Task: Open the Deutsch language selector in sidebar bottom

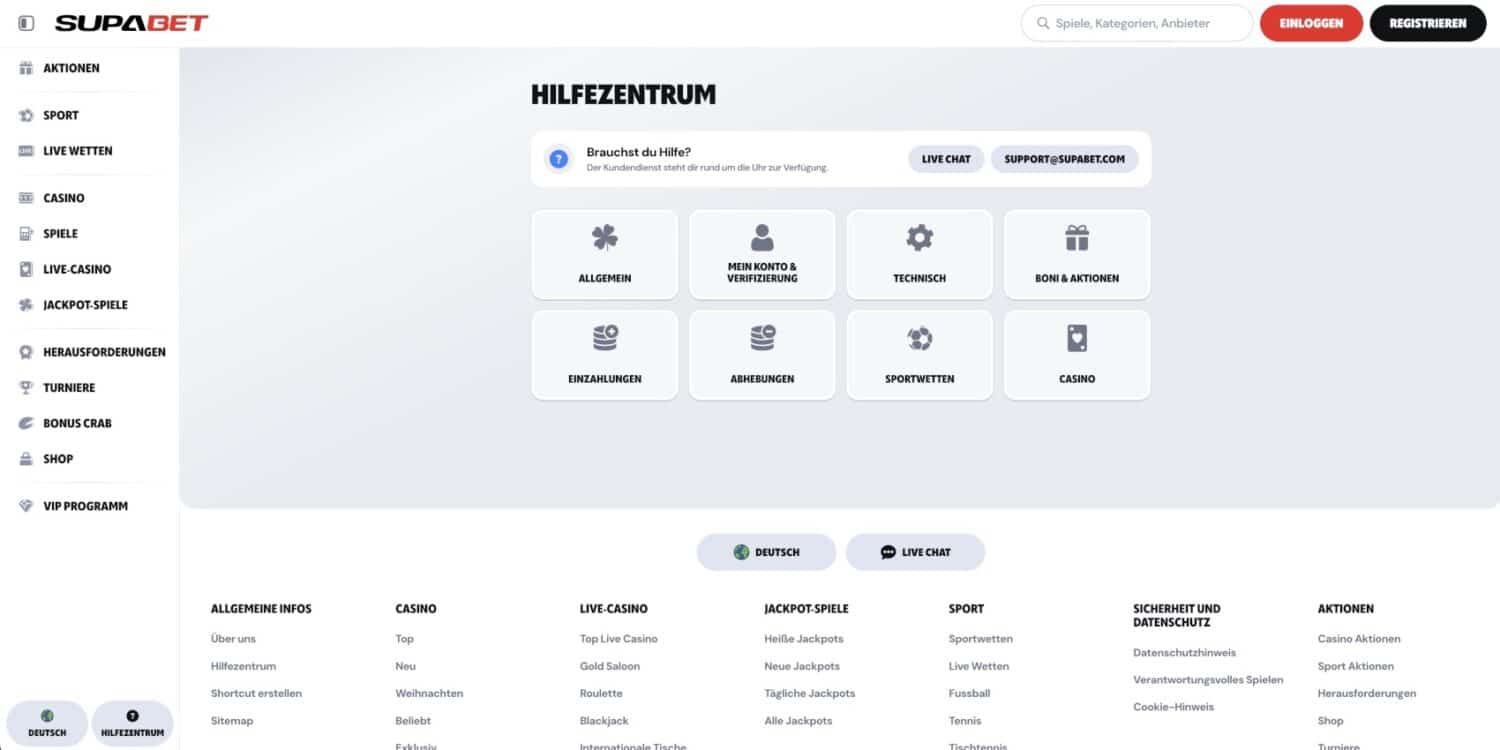Action: tap(47, 724)
